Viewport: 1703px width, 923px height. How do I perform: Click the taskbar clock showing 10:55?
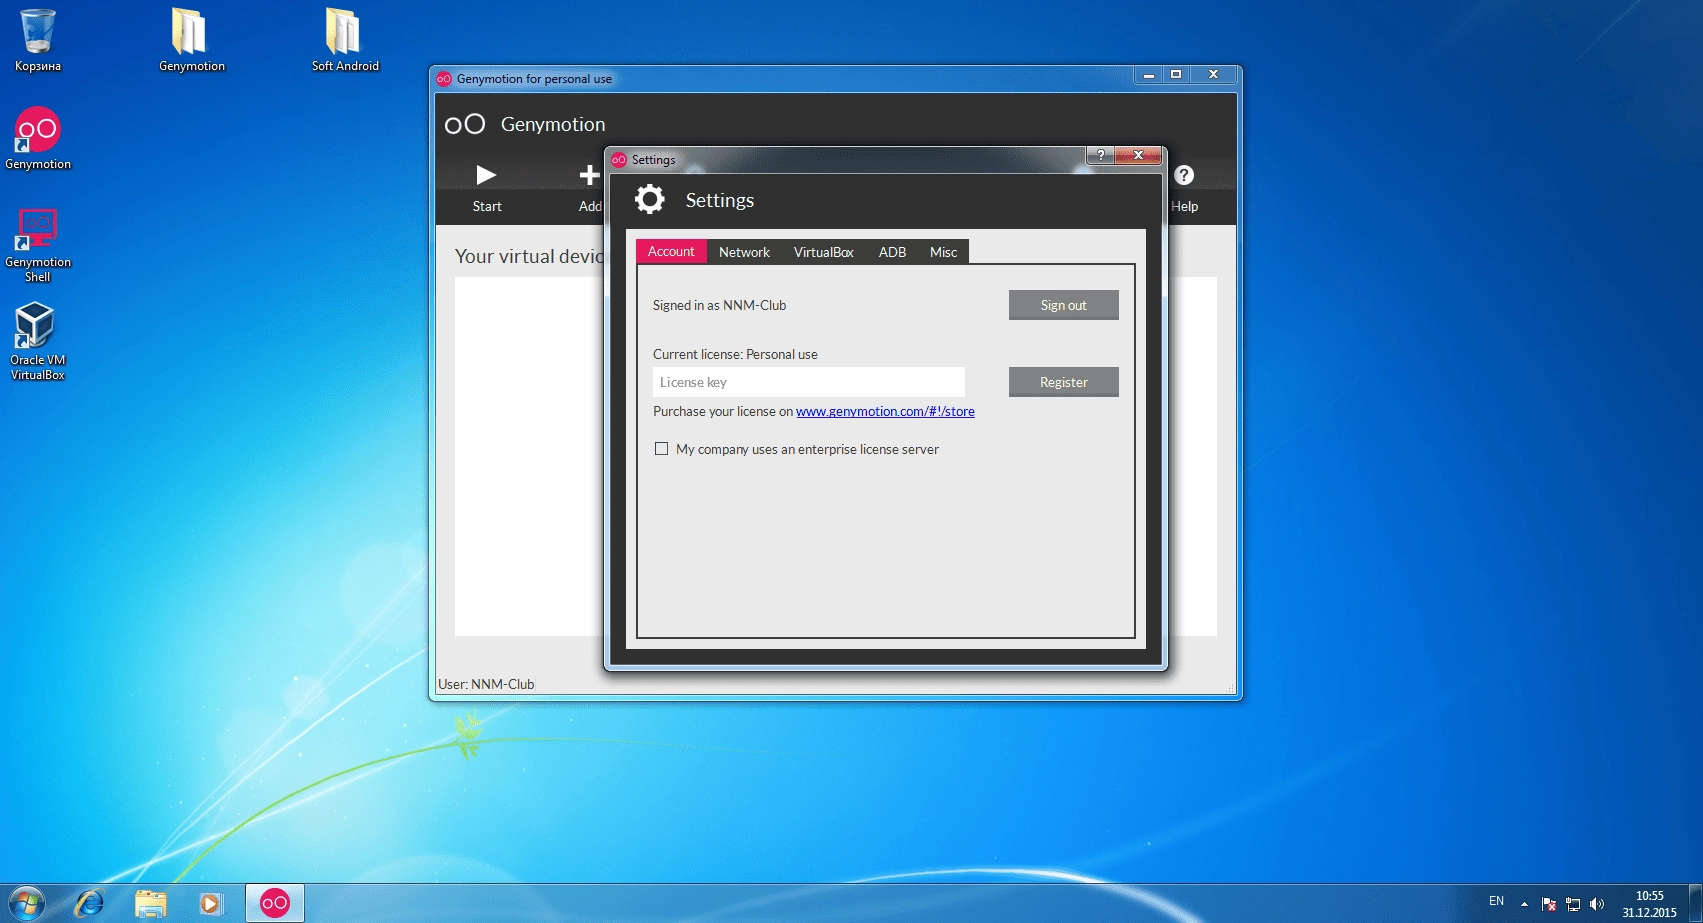click(x=1649, y=904)
